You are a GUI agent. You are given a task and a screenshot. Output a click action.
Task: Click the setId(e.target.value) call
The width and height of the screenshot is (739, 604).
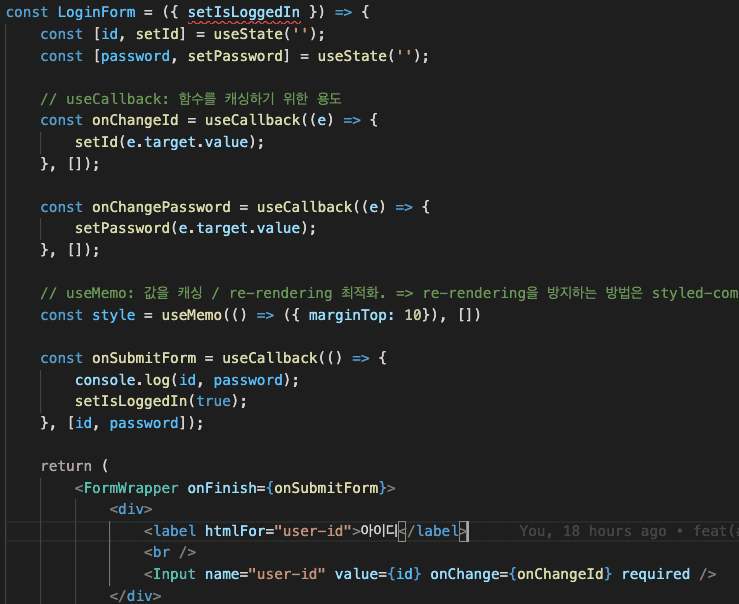[x=170, y=142]
